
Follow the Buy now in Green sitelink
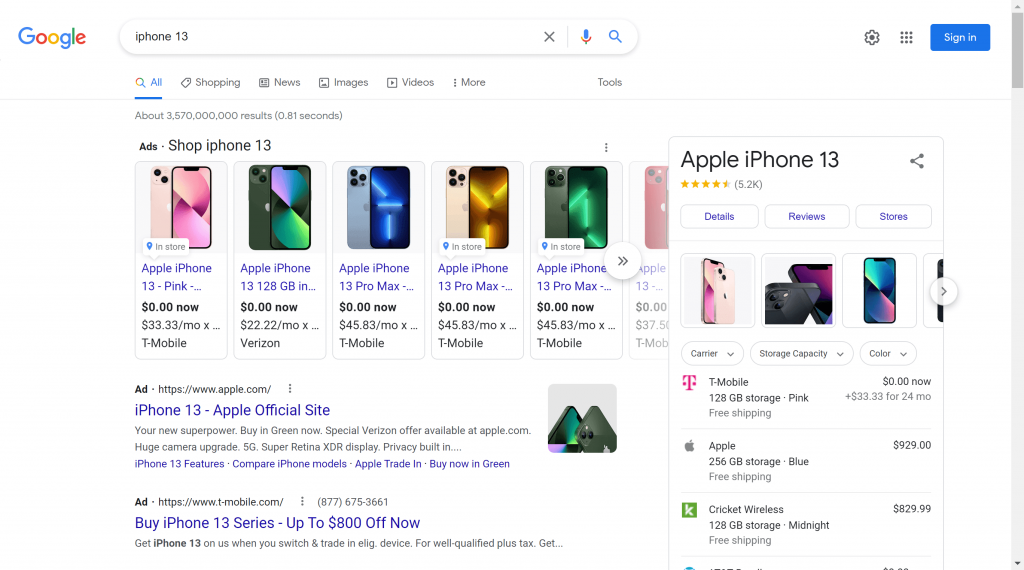click(469, 464)
